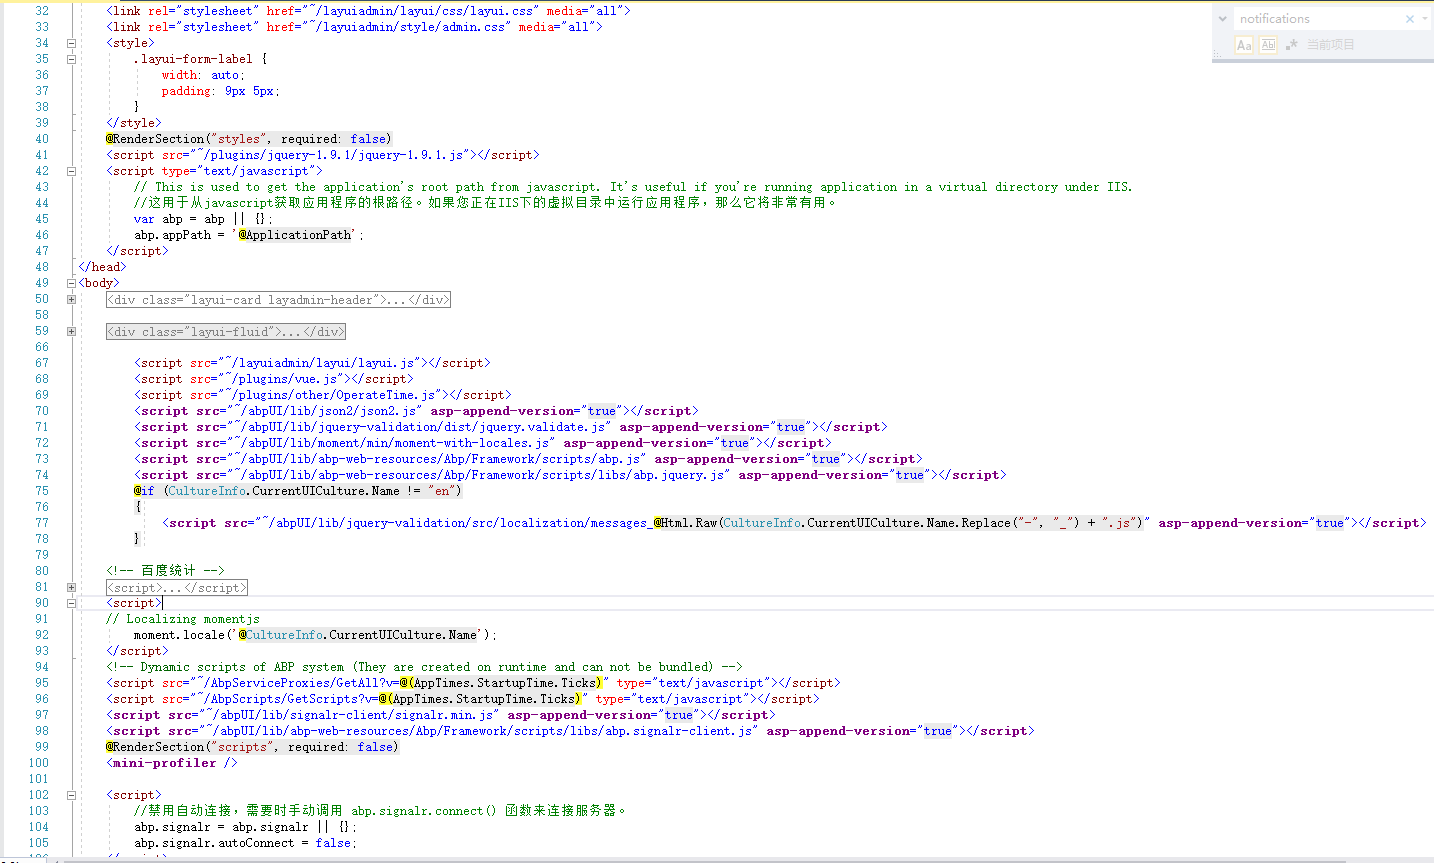The width and height of the screenshot is (1434, 863).
Task: Expand the collapsed script at line 81
Action: 71,587
